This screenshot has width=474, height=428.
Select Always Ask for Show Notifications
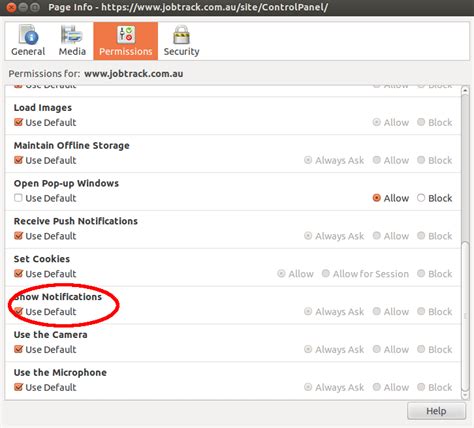(308, 311)
